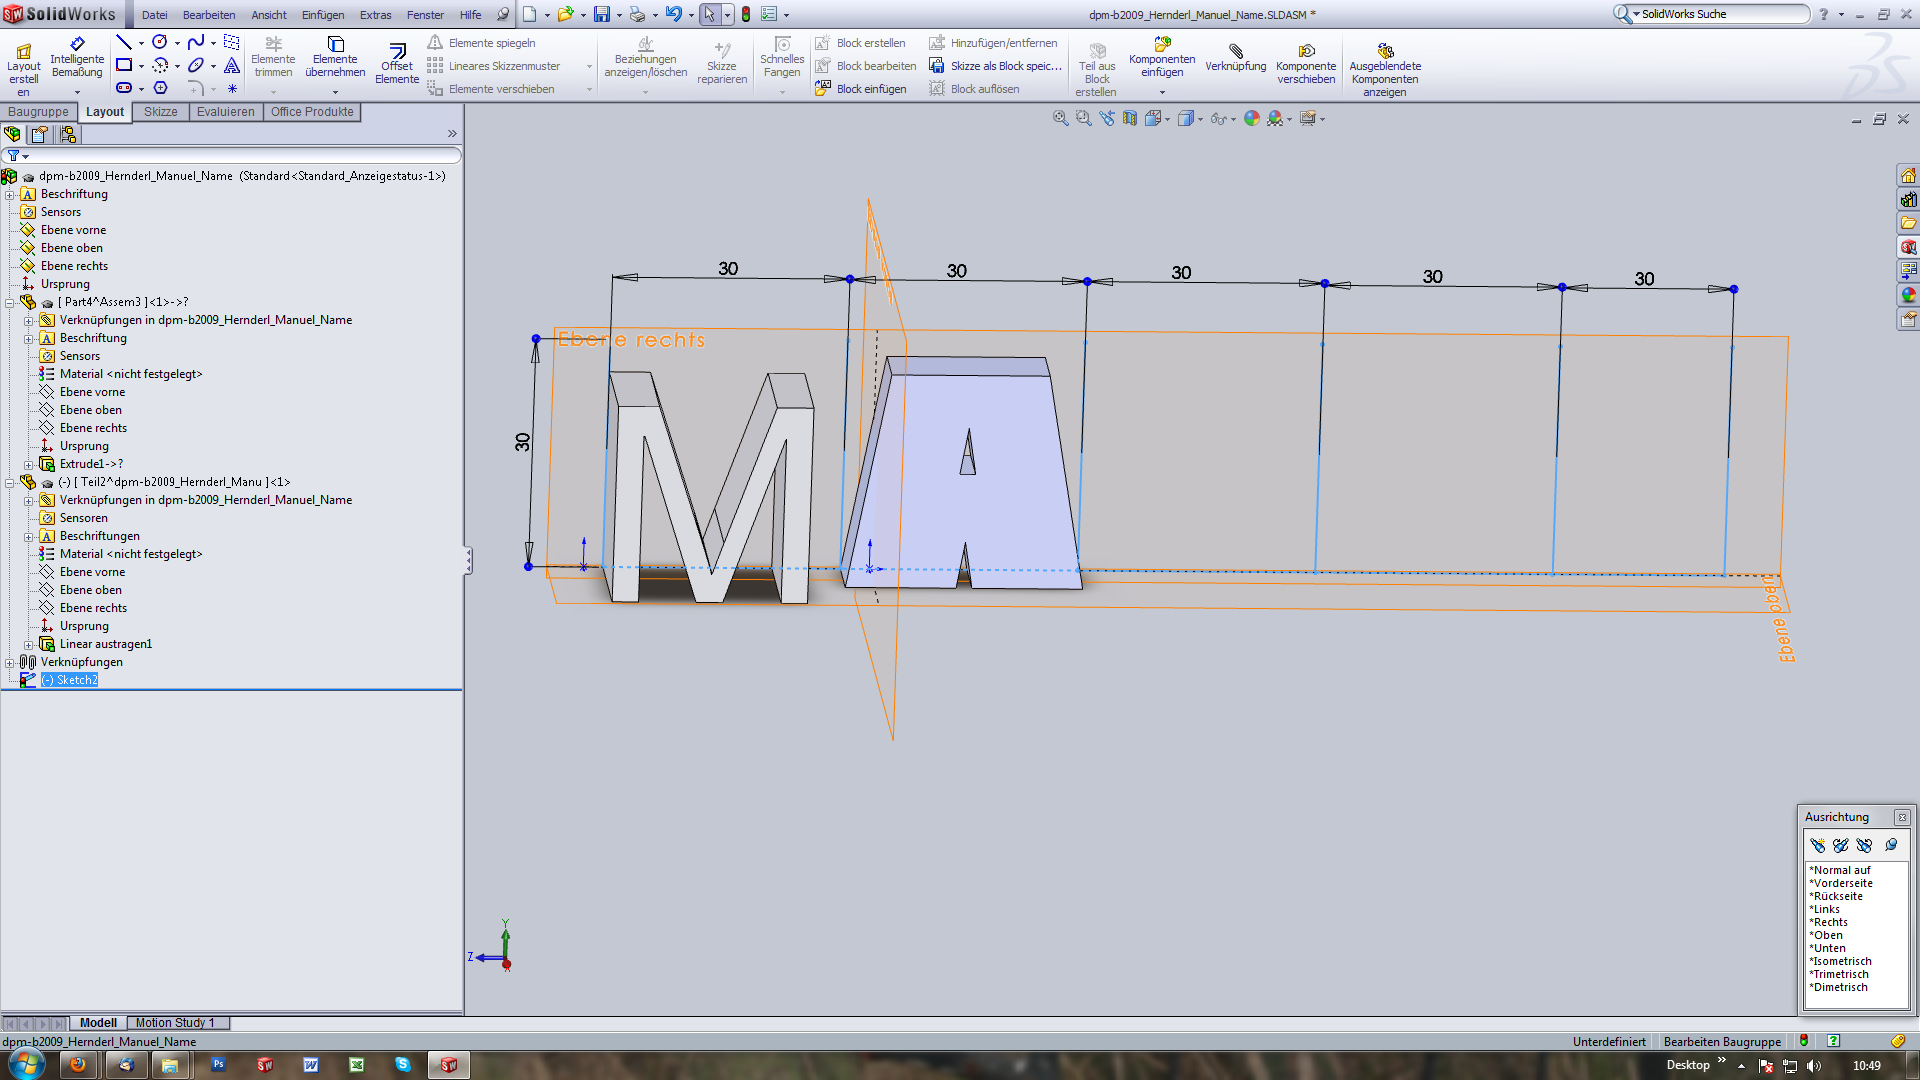This screenshot has height=1080, width=1920.
Task: Select the Line sketch tool
Action: (x=124, y=42)
